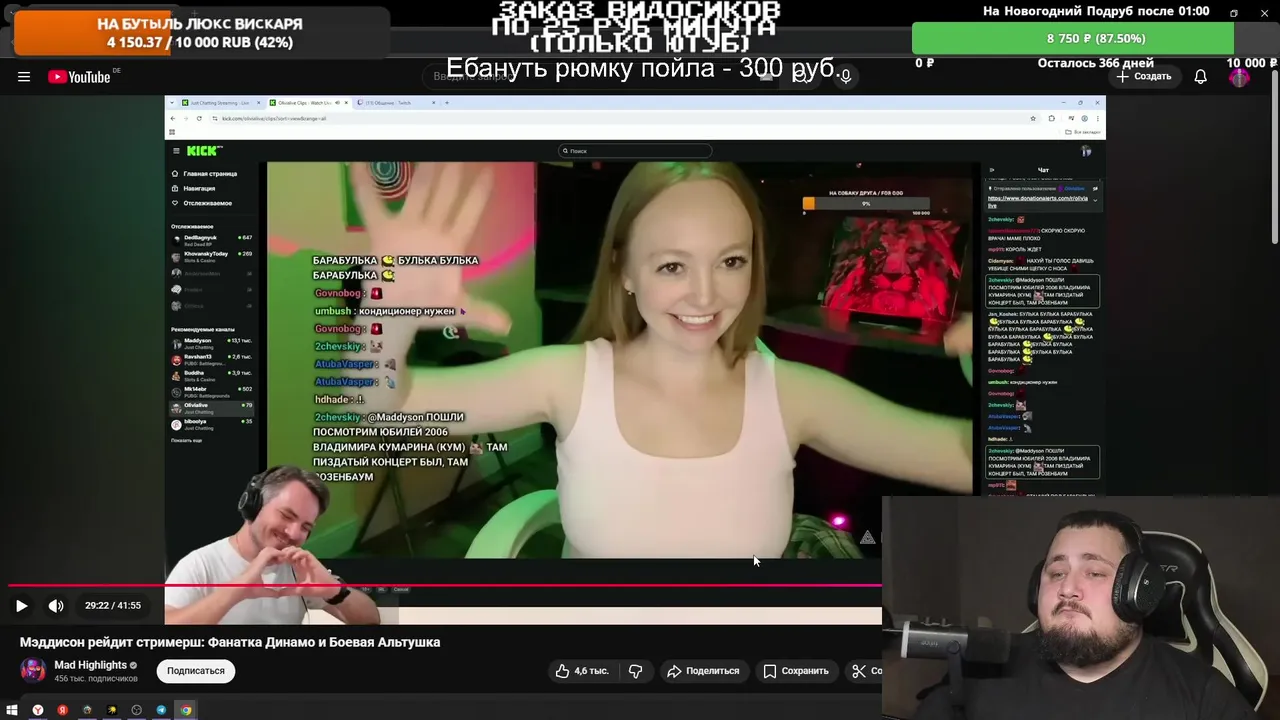
Task: Focus the Kick Поиск search field
Action: [x=635, y=151]
